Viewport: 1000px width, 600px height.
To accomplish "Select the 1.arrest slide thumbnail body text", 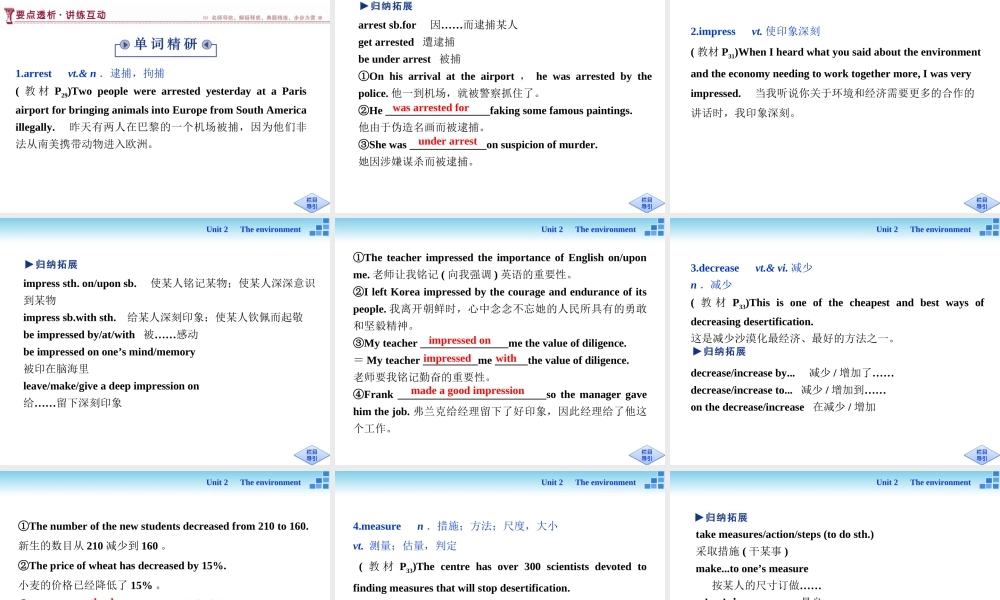I will pyautogui.click(x=161, y=118).
